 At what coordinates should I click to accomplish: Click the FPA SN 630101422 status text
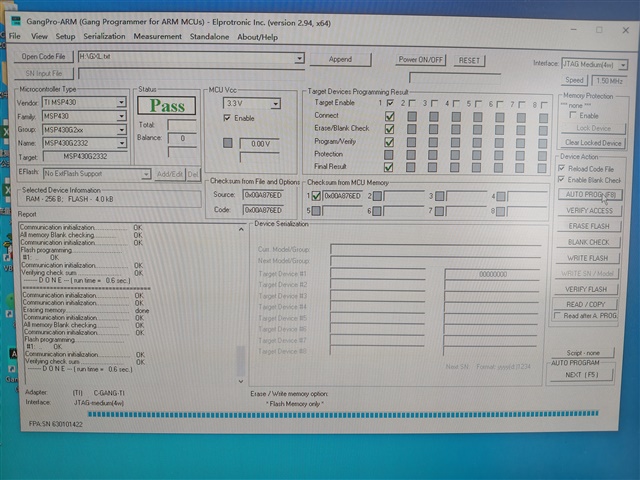56,424
